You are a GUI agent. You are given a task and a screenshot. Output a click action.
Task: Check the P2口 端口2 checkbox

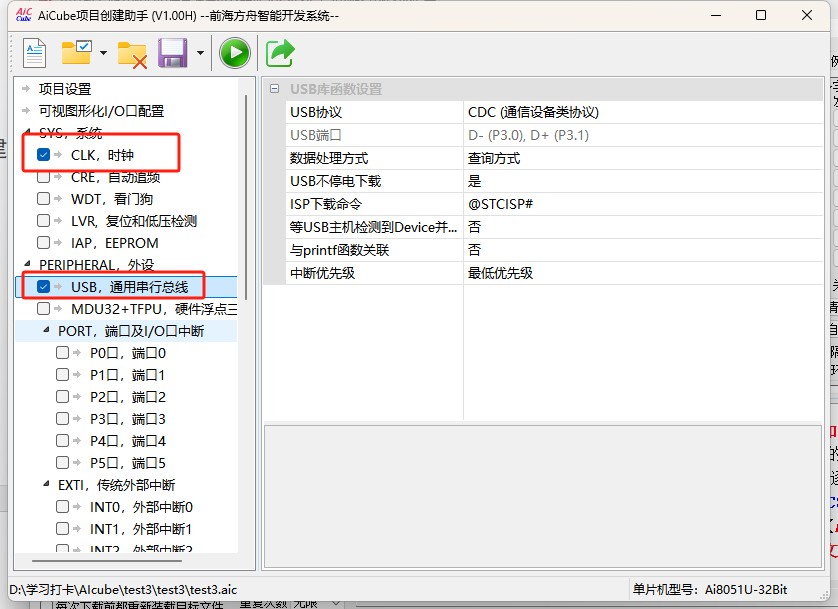tap(63, 396)
